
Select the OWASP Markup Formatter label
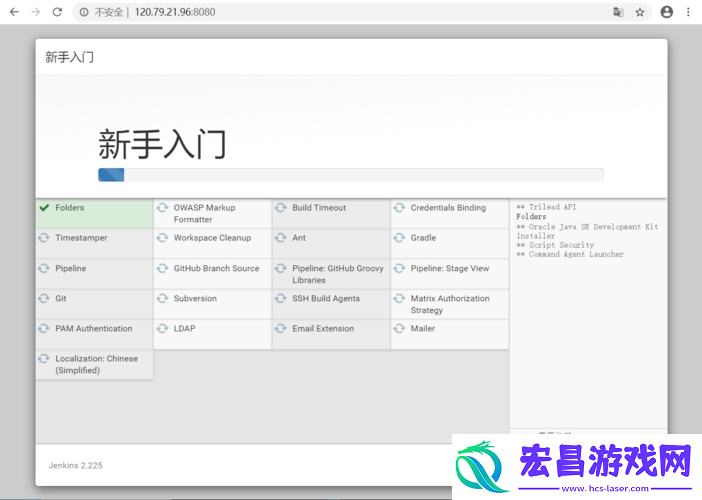[x=205, y=214]
